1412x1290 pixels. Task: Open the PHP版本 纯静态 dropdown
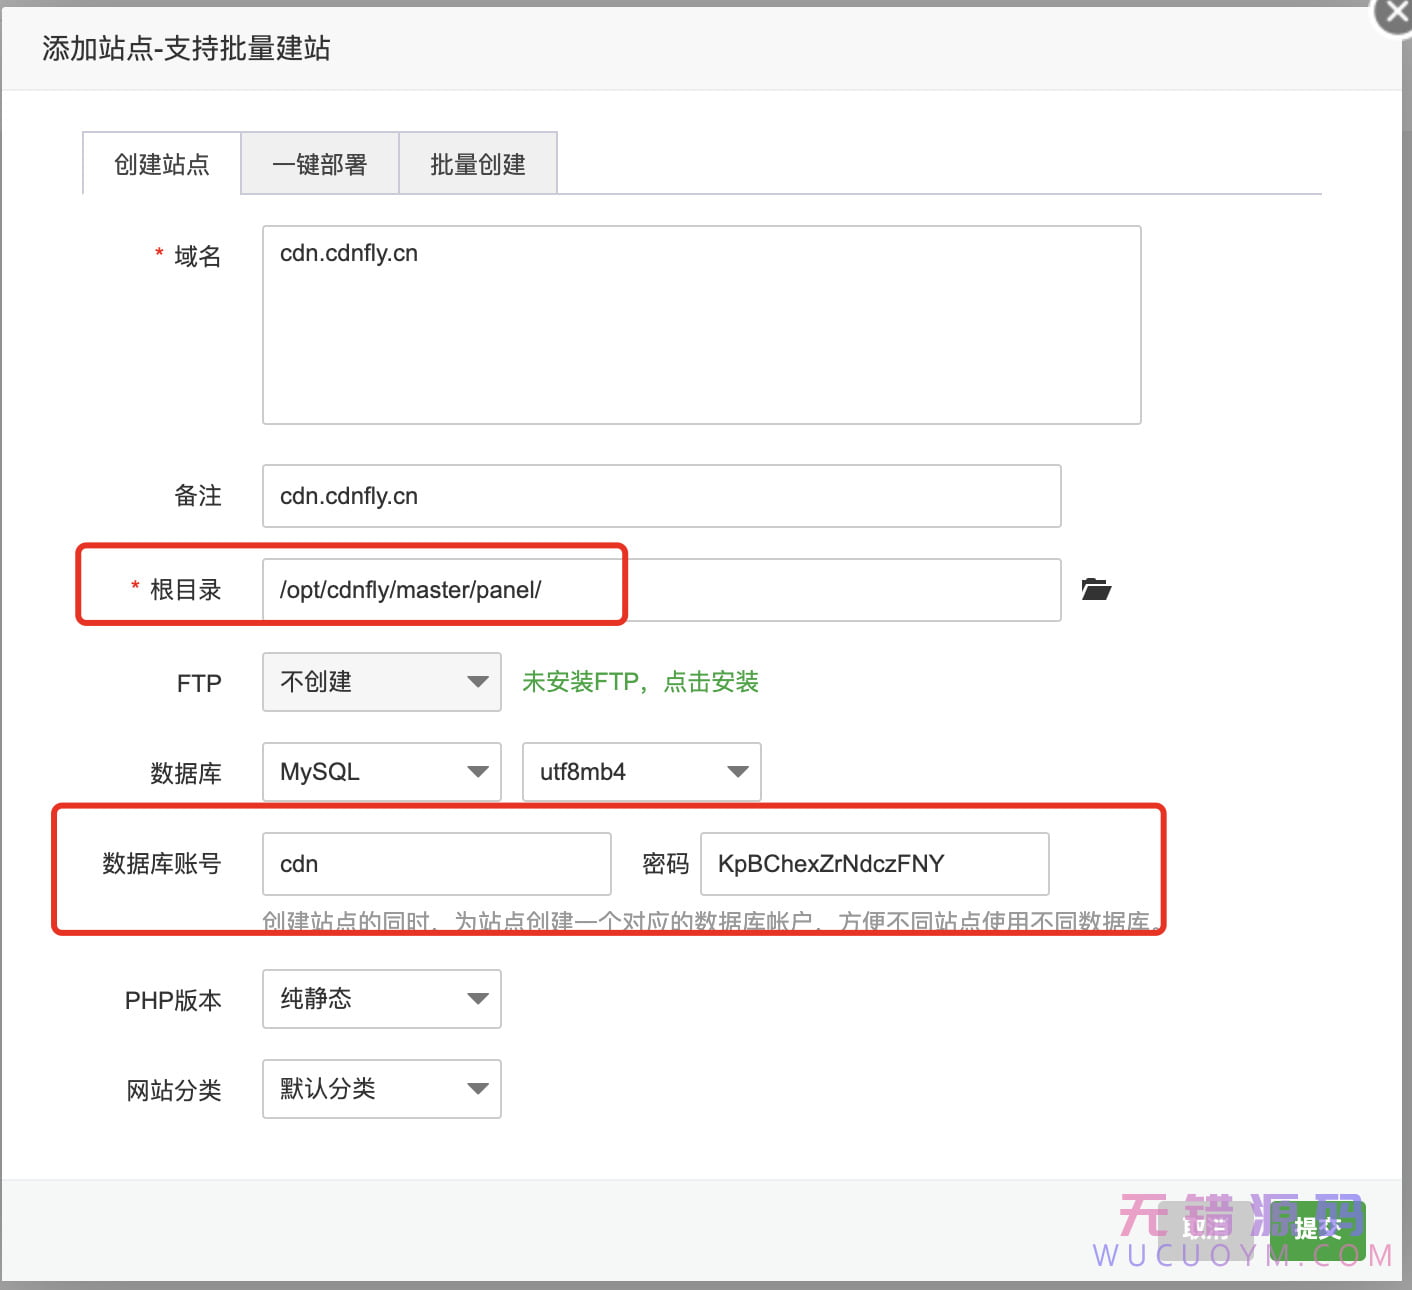pos(381,999)
